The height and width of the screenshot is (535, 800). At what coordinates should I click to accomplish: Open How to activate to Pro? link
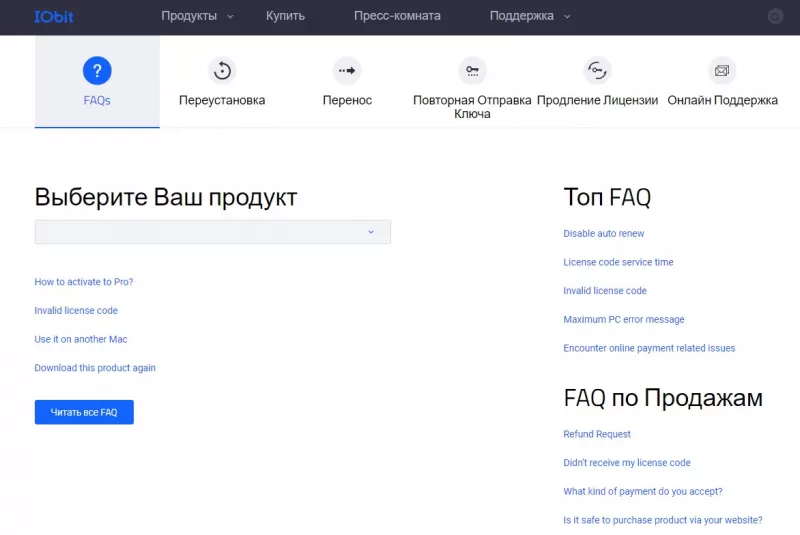(84, 282)
